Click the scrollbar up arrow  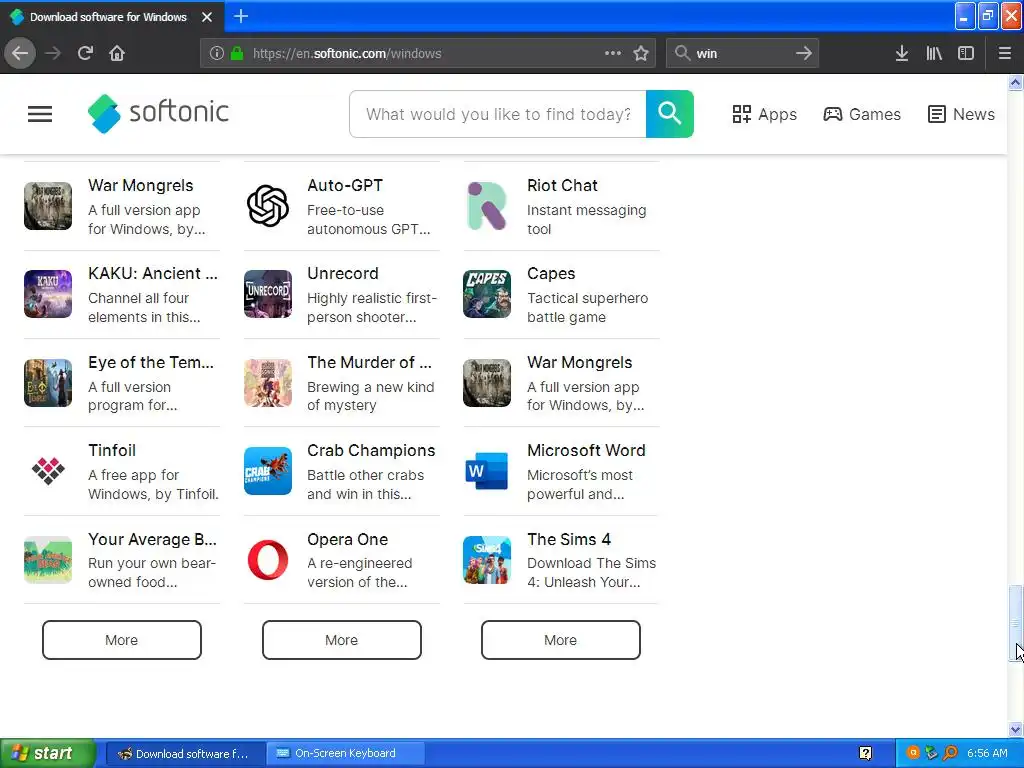(1015, 82)
